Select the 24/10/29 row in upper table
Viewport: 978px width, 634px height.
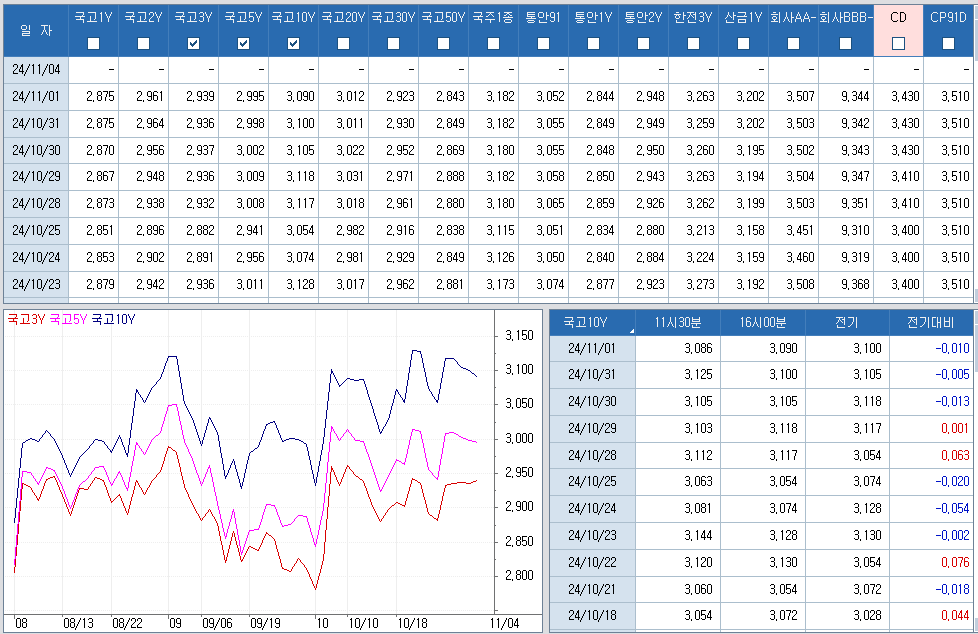click(x=36, y=175)
